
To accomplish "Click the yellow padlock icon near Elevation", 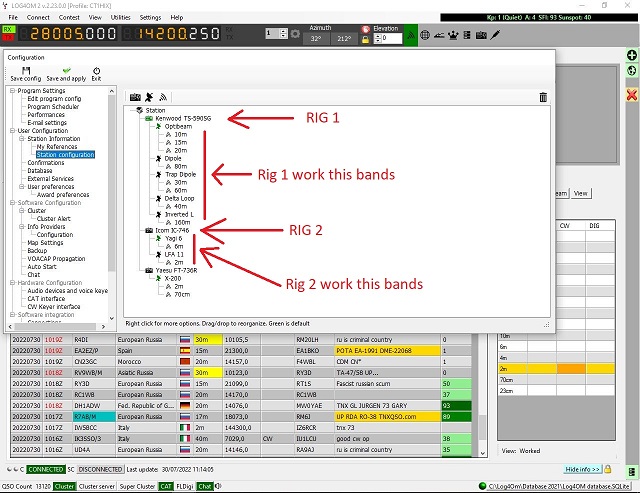I will (x=365, y=40).
